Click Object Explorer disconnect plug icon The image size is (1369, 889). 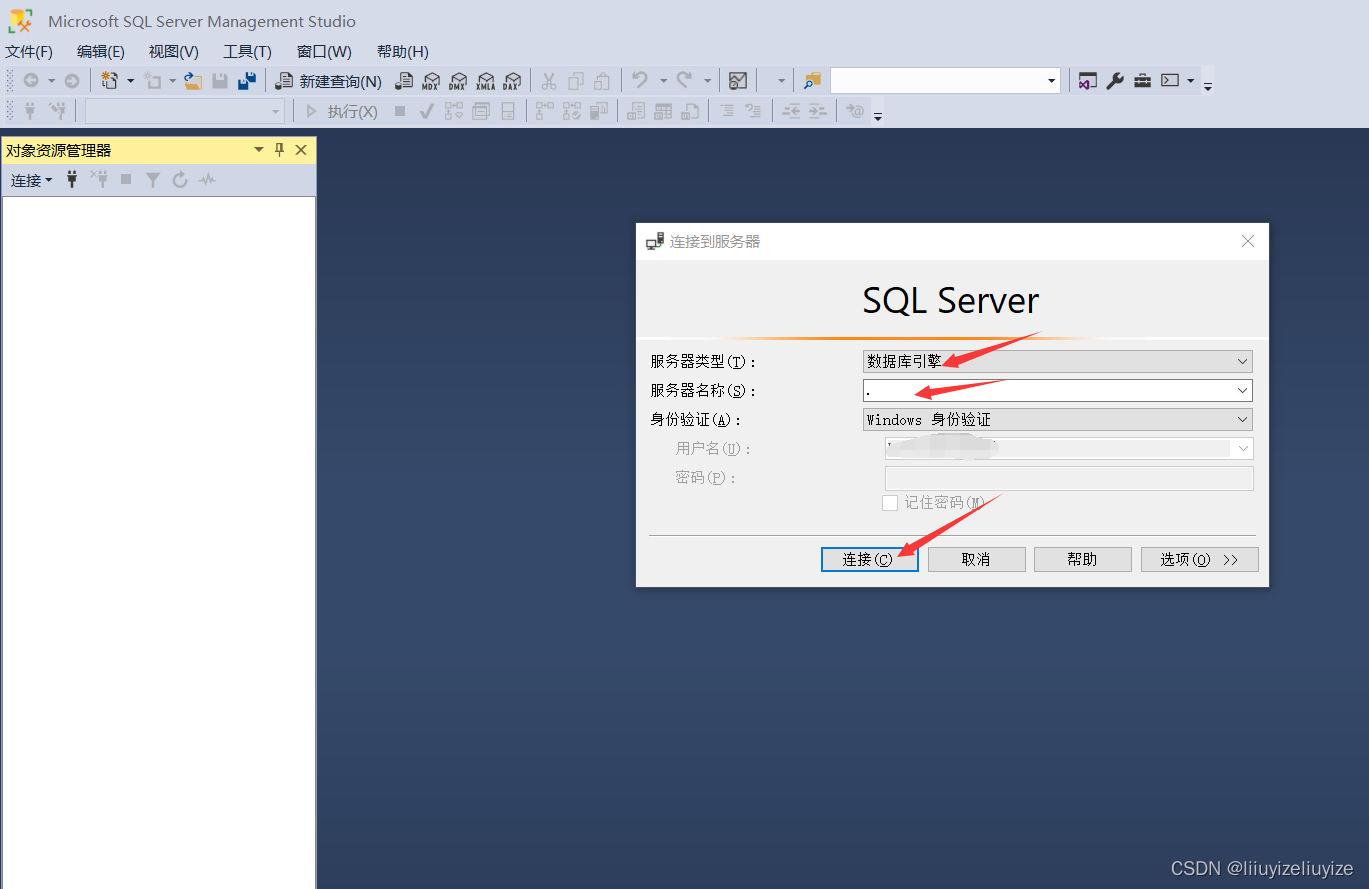click(99, 180)
